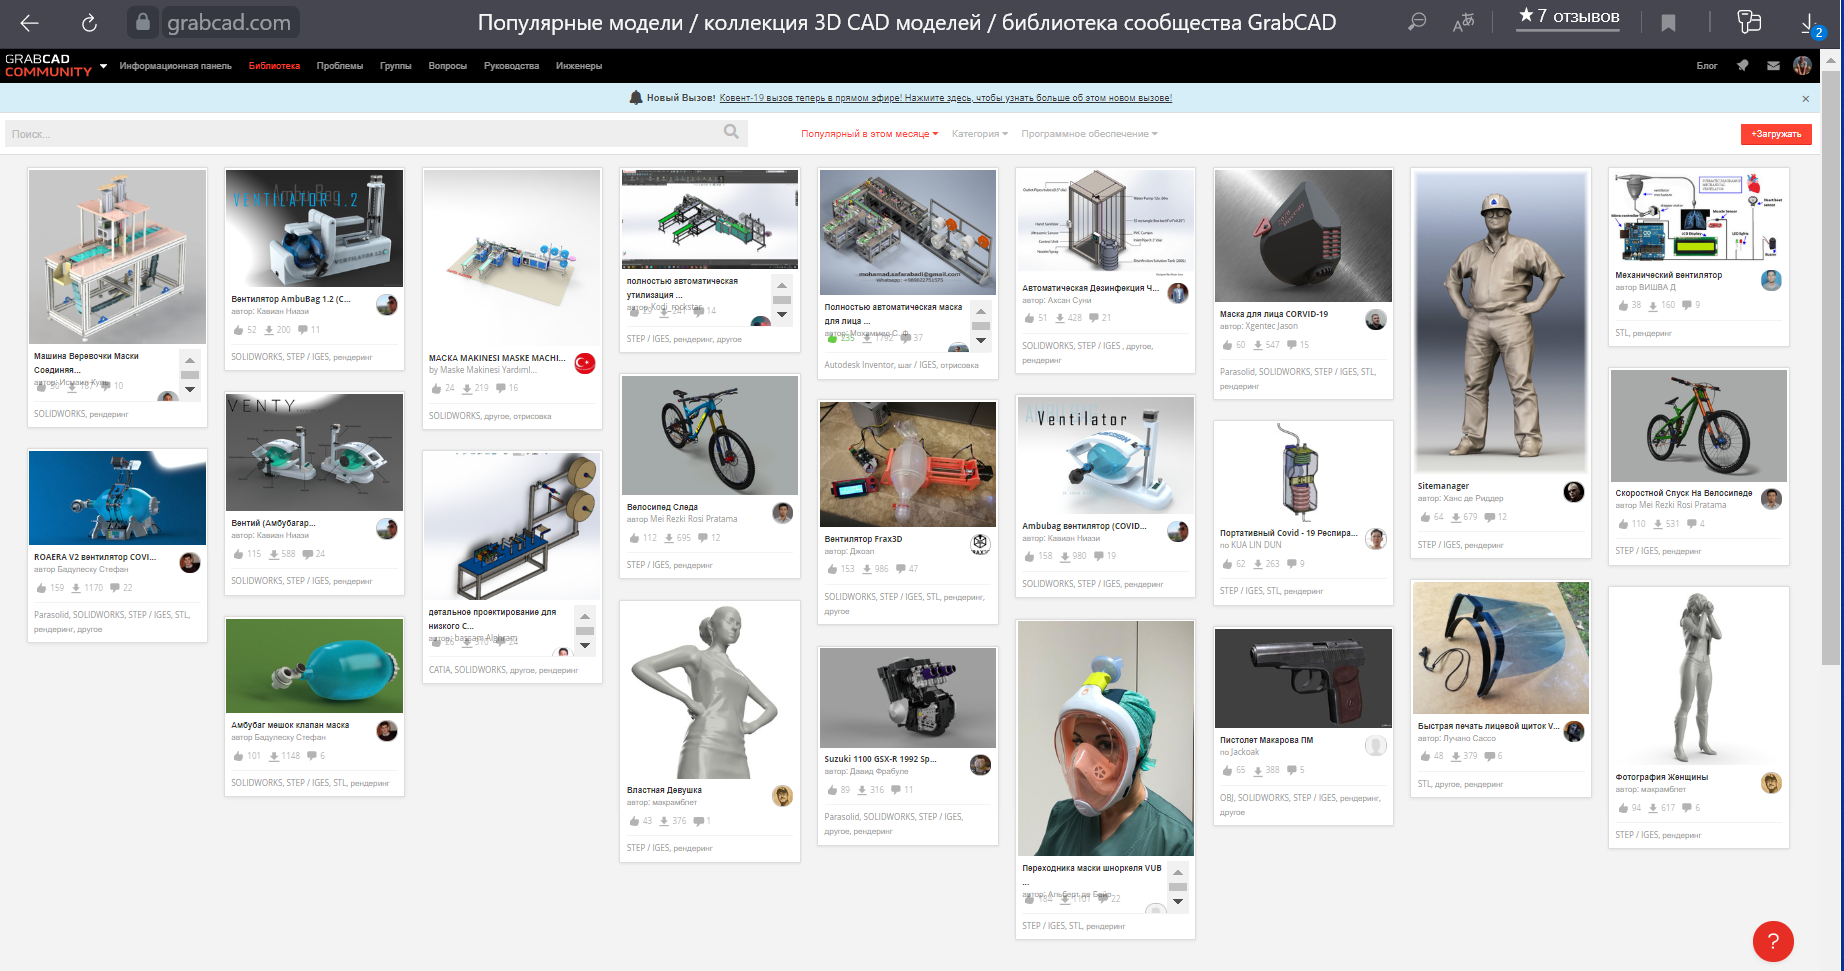This screenshot has height=971, width=1844.
Task: Open the red question mark help button
Action: [x=1773, y=941]
